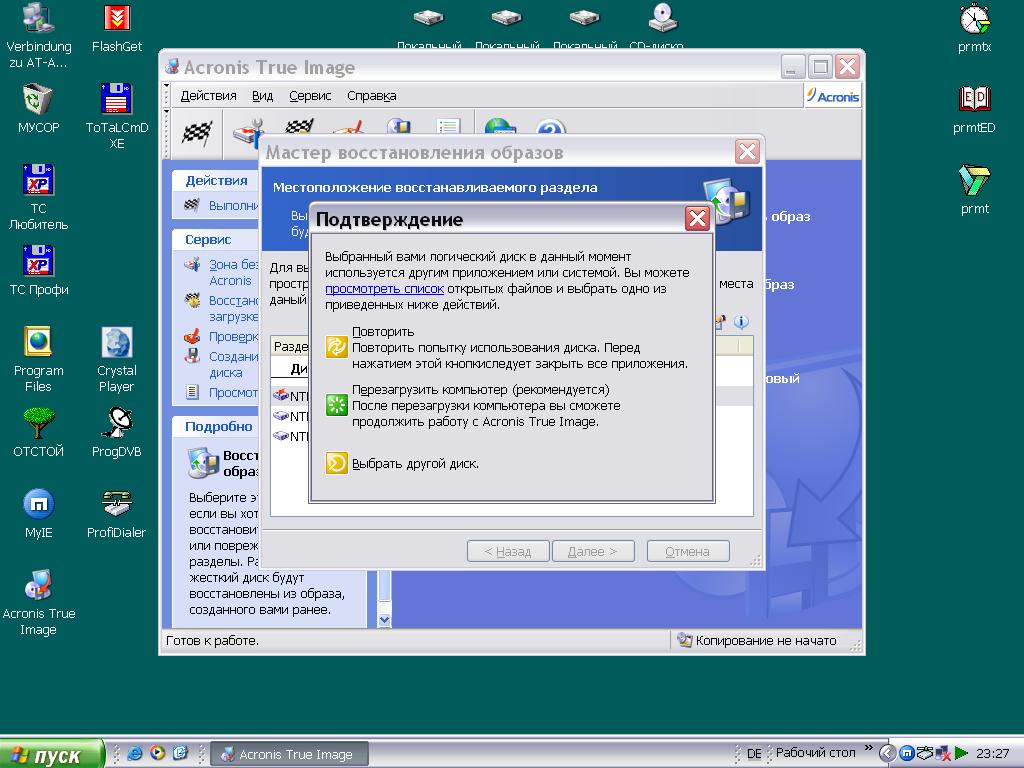Click the sidebar scroll-down arrow
Image resolution: width=1024 pixels, height=768 pixels.
(x=384, y=620)
